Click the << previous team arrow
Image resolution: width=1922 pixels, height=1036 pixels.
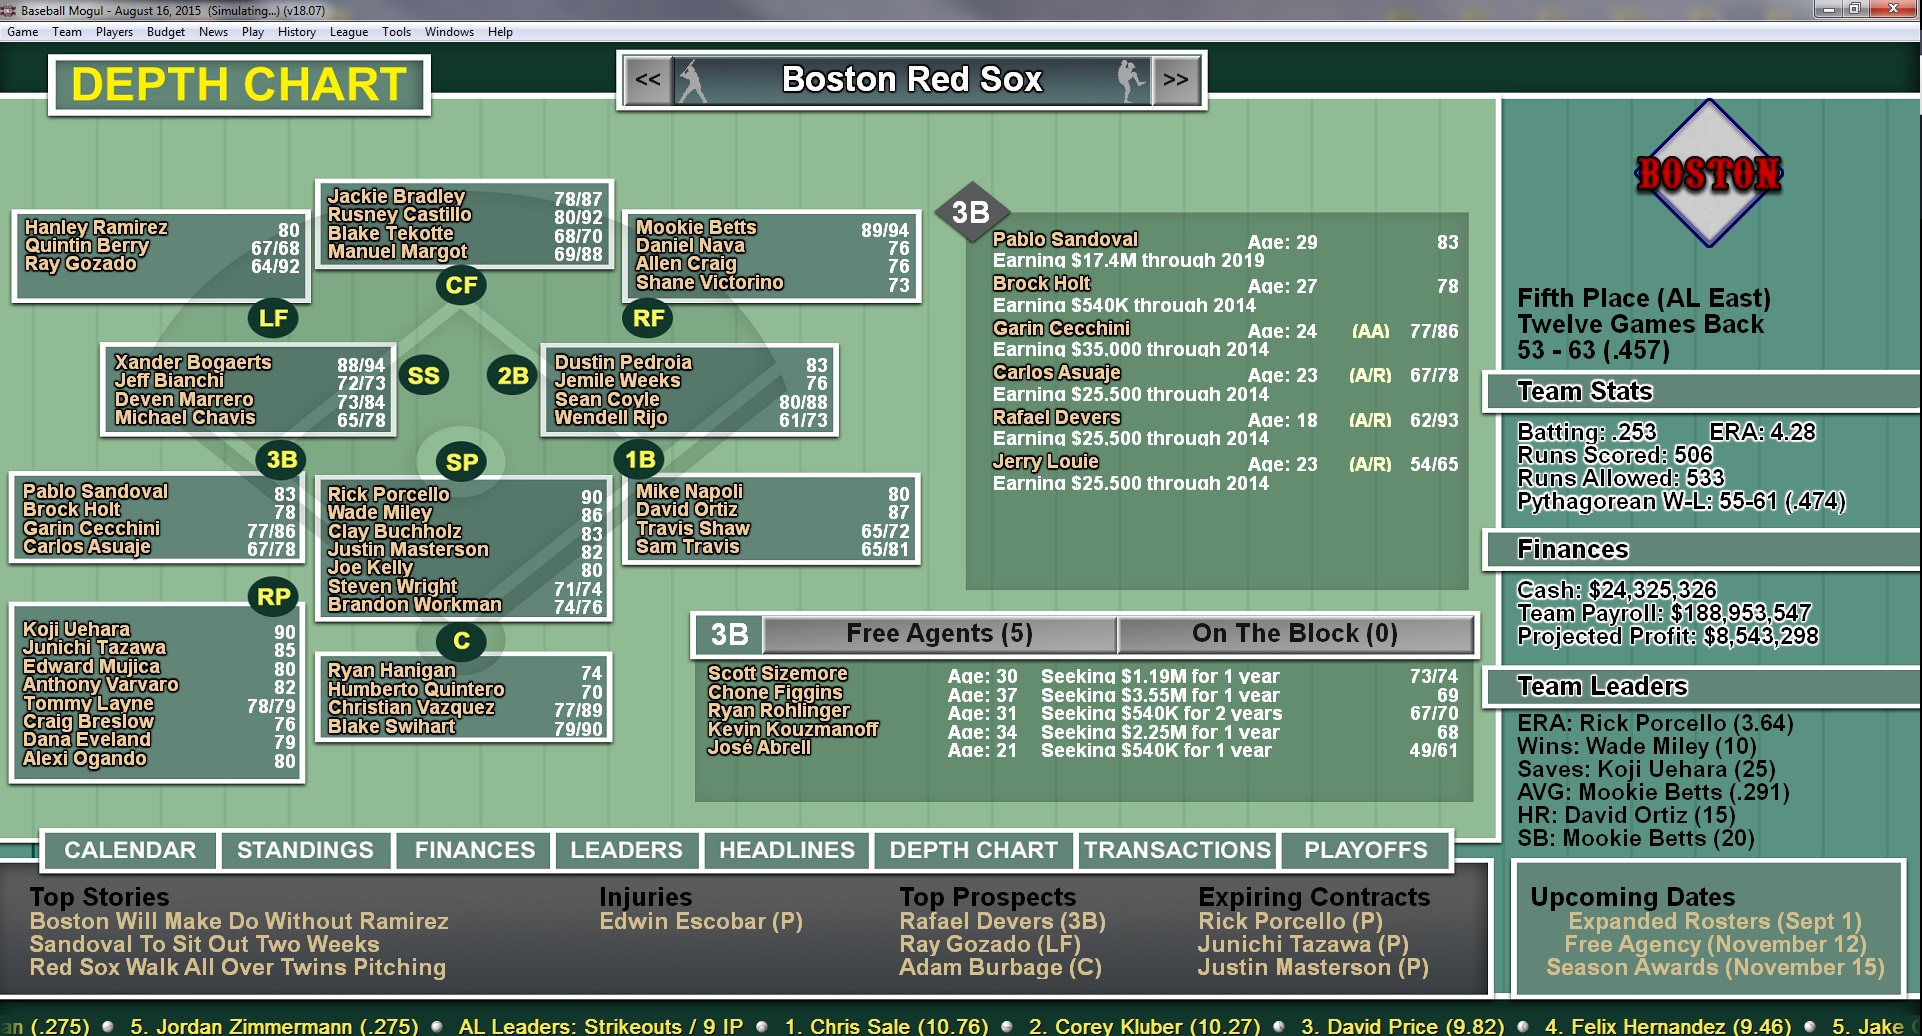648,79
